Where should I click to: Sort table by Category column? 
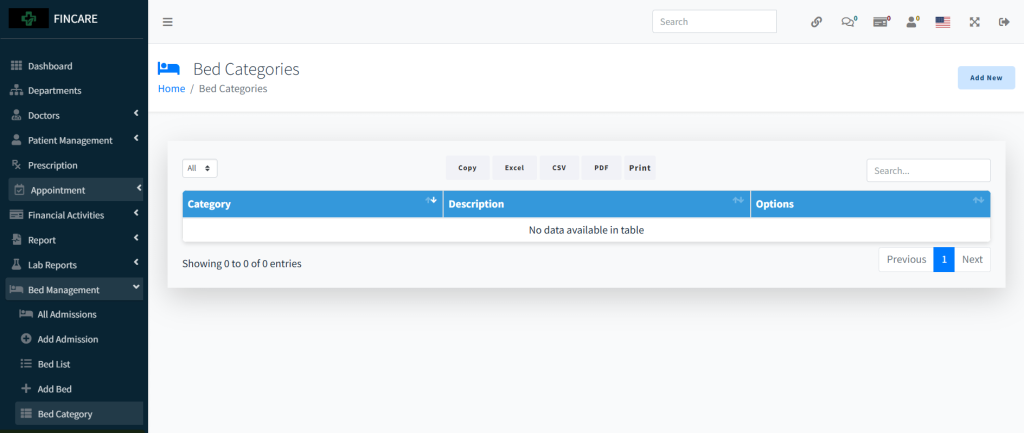pyautogui.click(x=312, y=204)
